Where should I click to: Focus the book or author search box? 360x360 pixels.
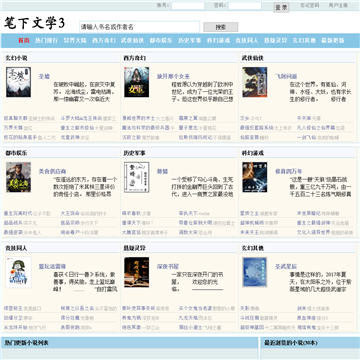tap(139, 27)
